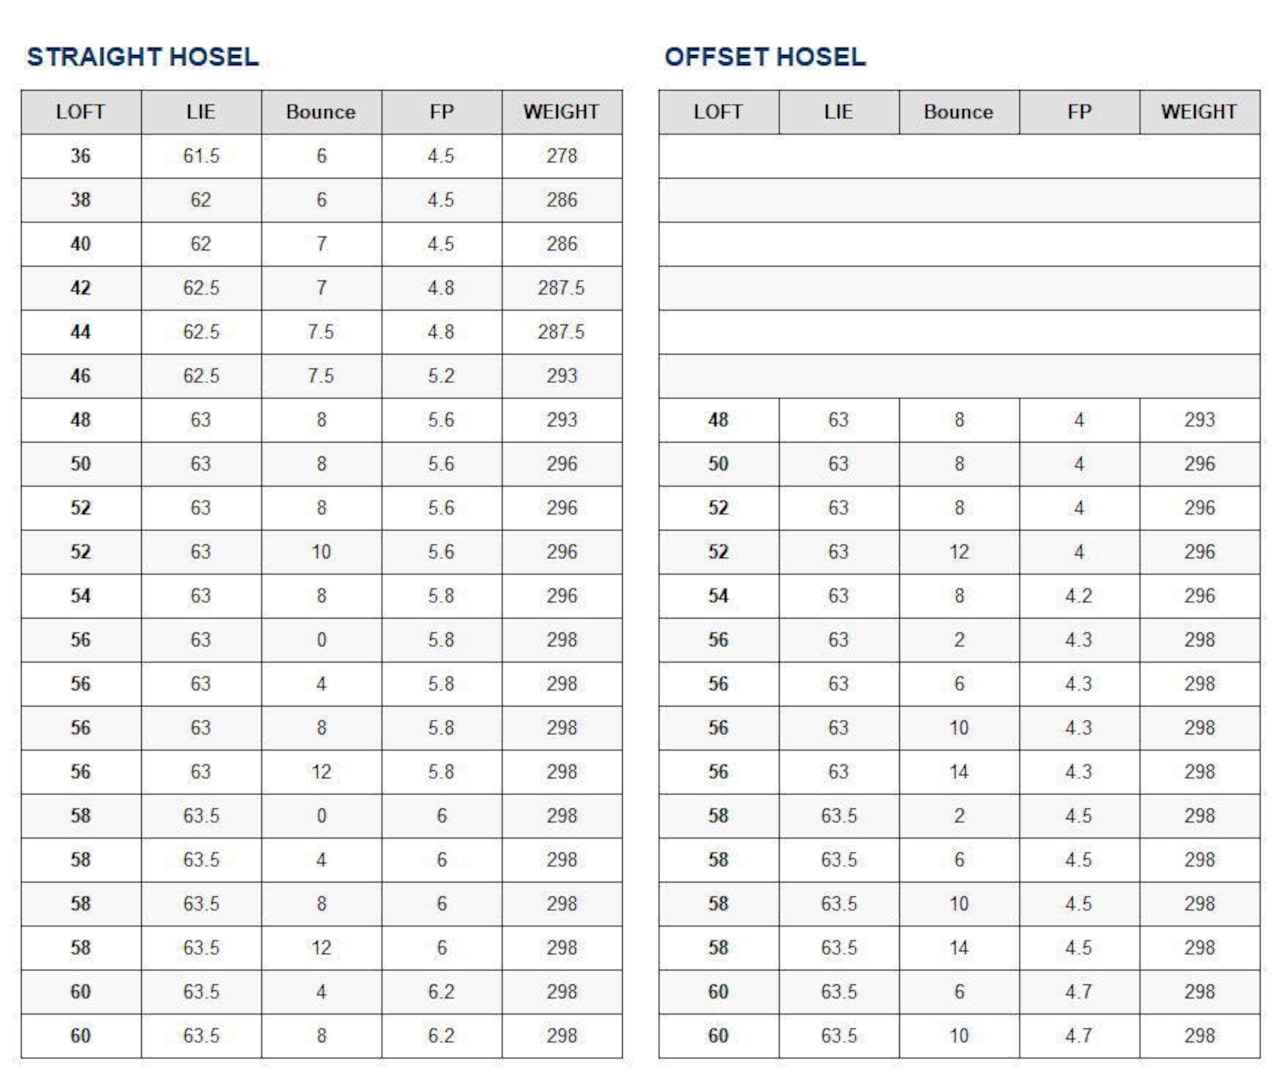Click the STRAIGHT HOSEL heading
Screen dimensions: 1280x1072
click(143, 57)
